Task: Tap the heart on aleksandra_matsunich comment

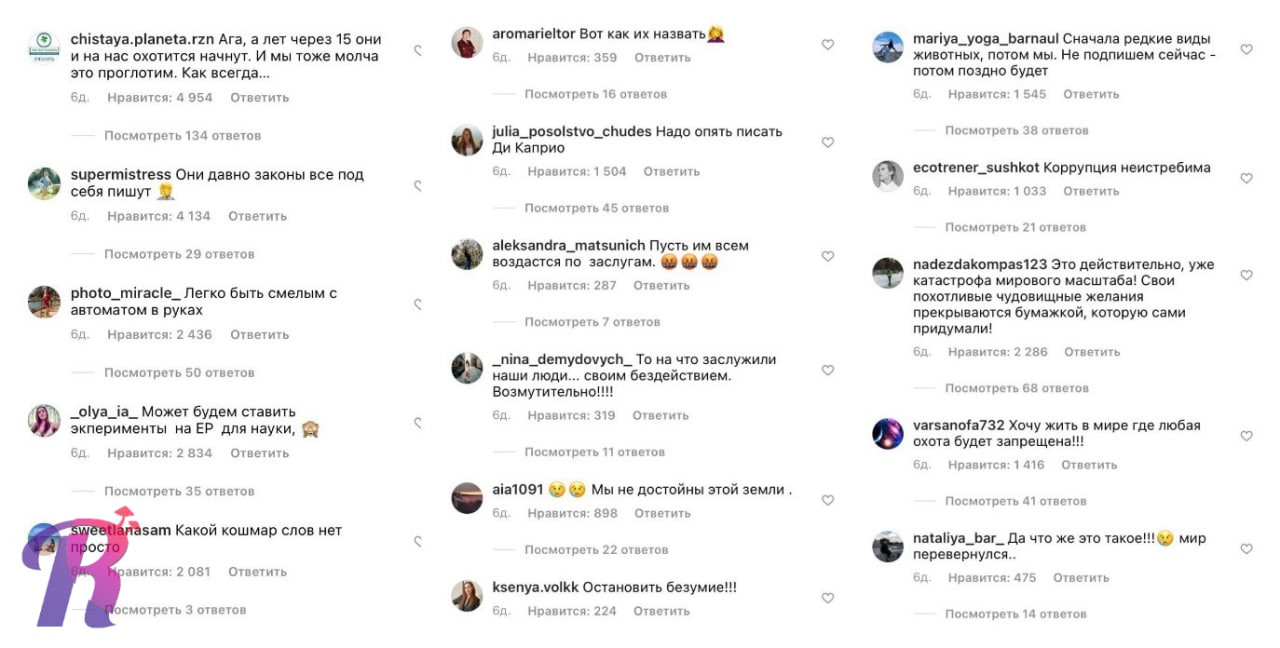Action: pos(828,257)
